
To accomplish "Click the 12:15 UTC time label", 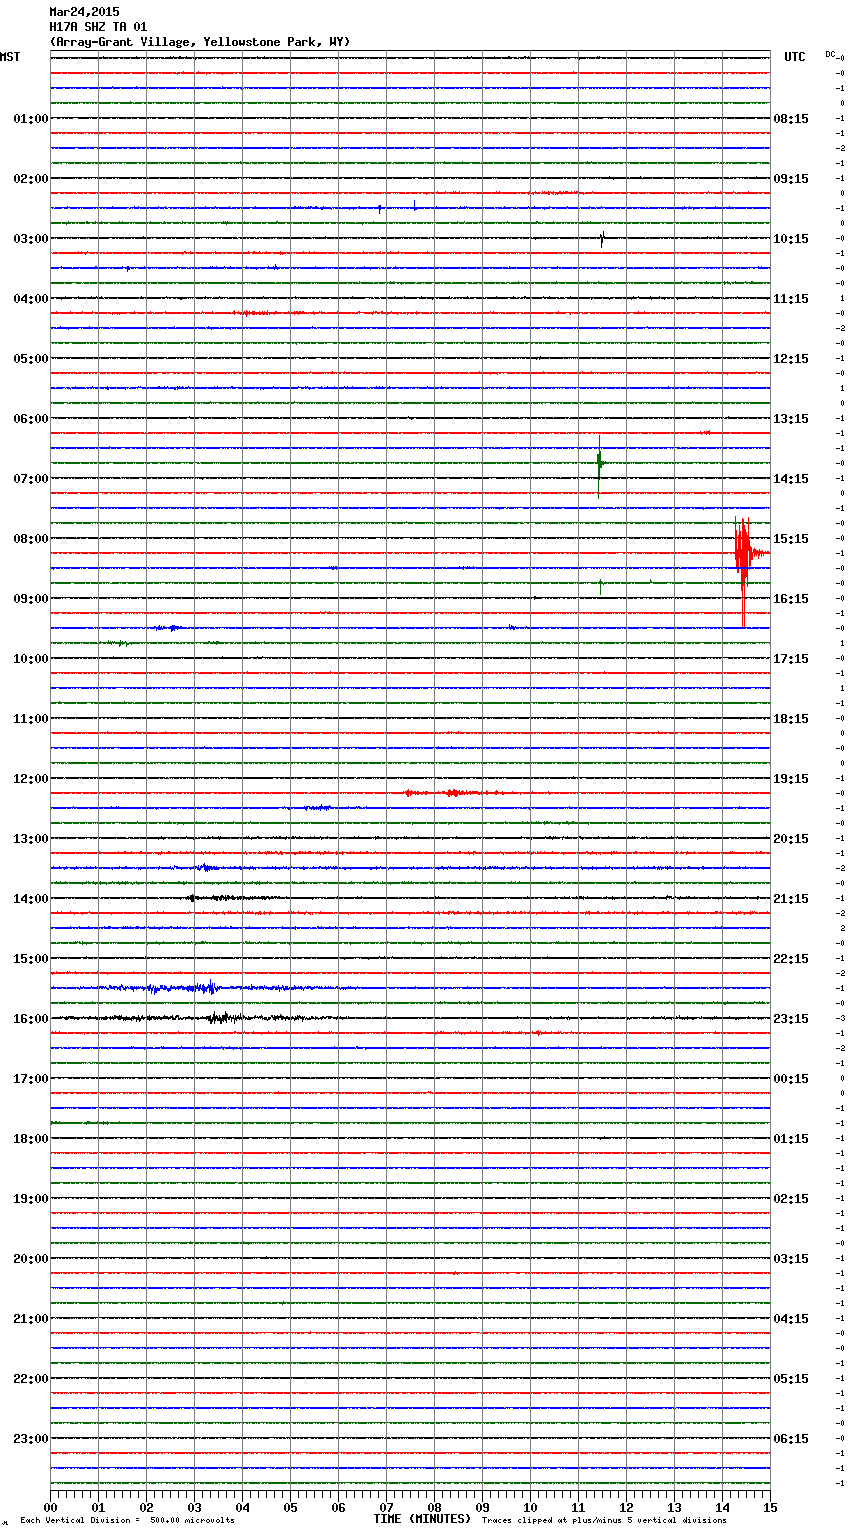I will click(791, 359).
